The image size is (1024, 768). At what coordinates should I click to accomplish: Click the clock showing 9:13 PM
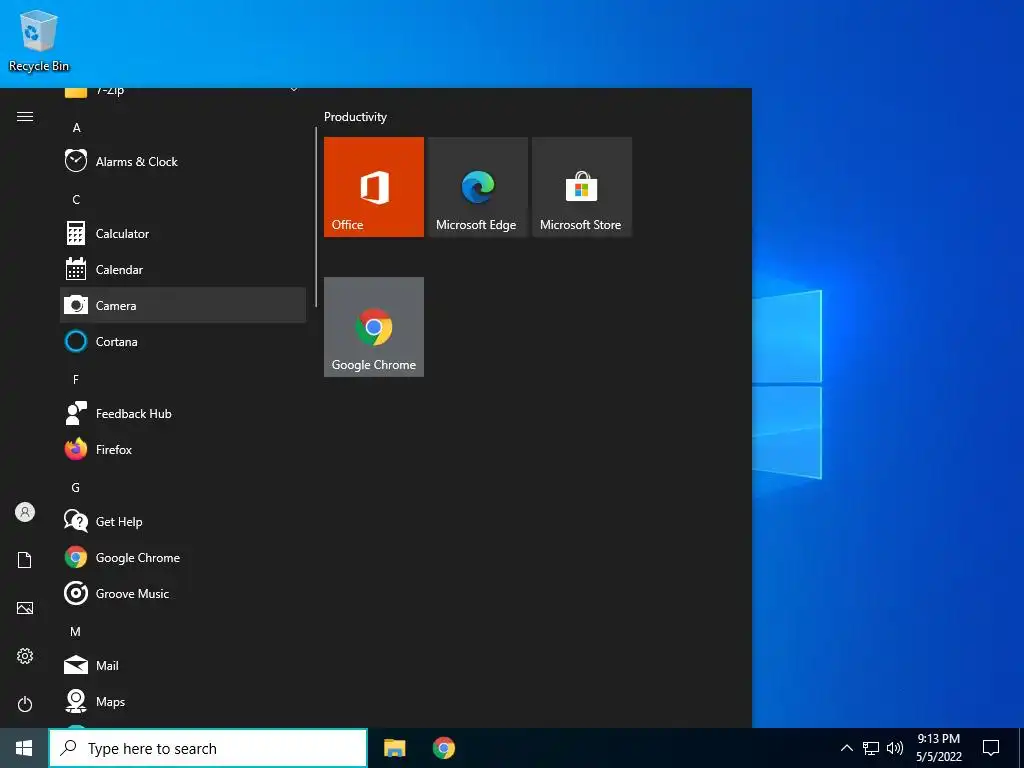tap(938, 748)
